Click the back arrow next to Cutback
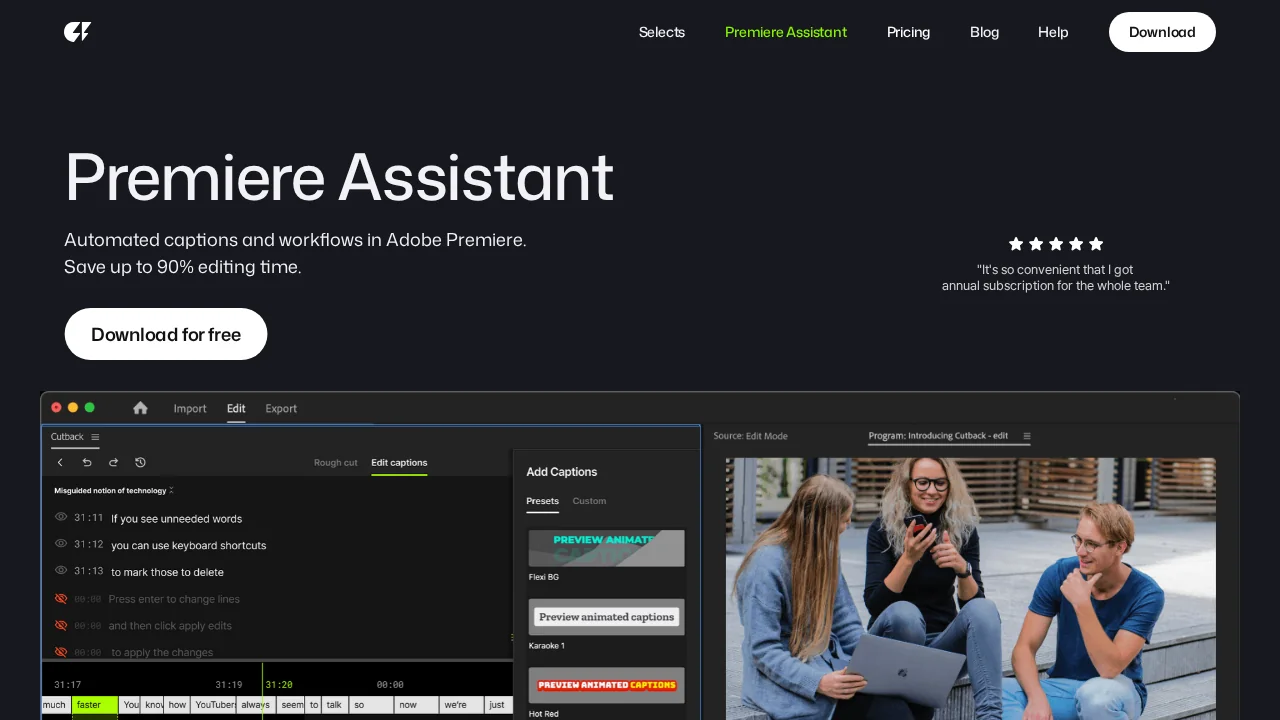Screen dimensions: 1280x720 (x=60, y=462)
